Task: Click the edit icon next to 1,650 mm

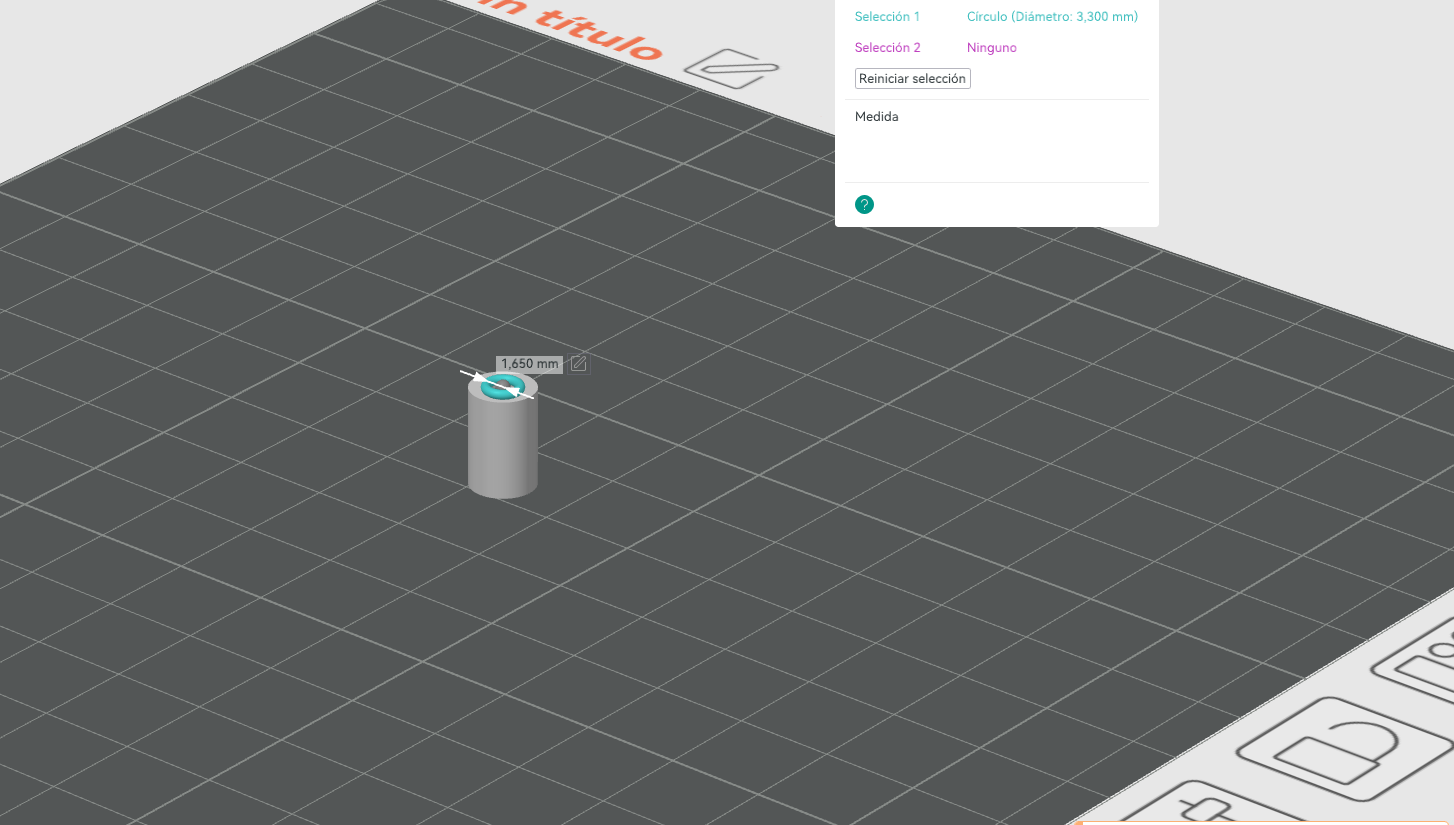Action: 579,364
